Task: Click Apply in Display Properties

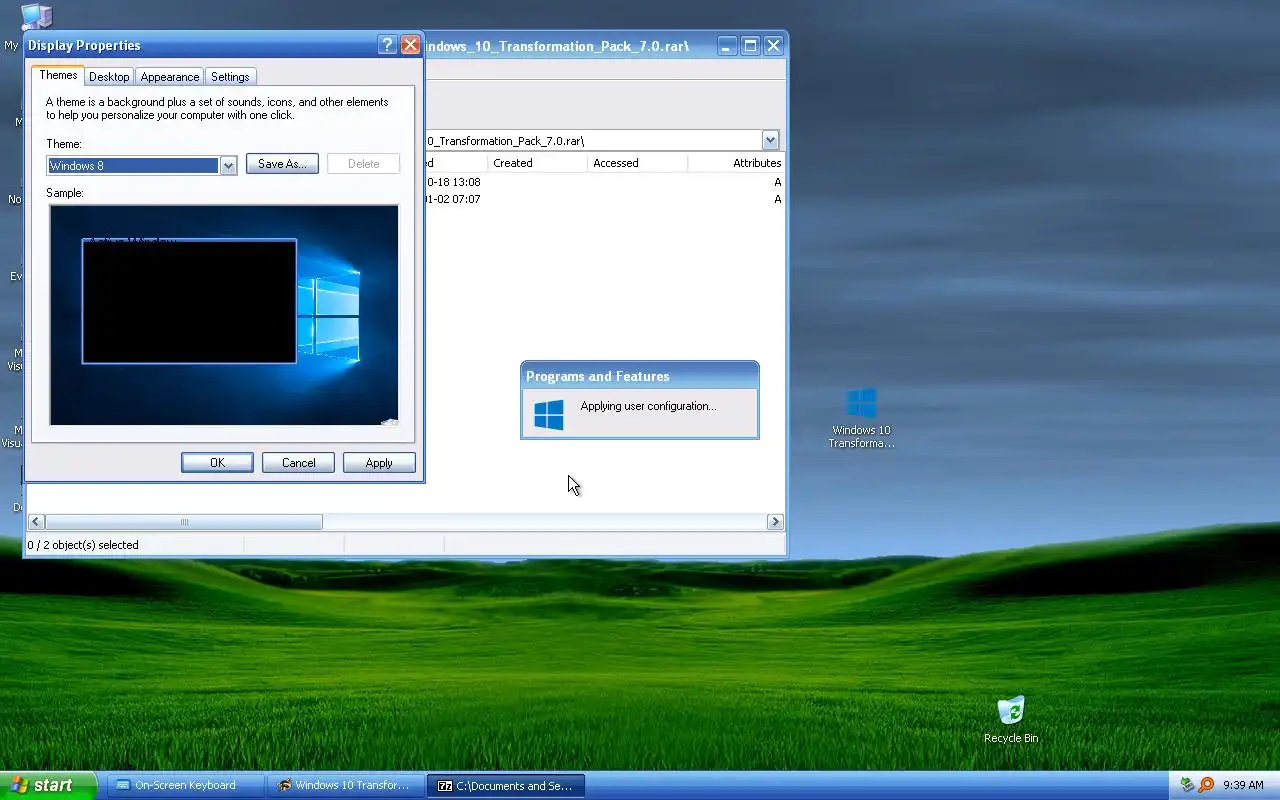Action: [x=379, y=463]
